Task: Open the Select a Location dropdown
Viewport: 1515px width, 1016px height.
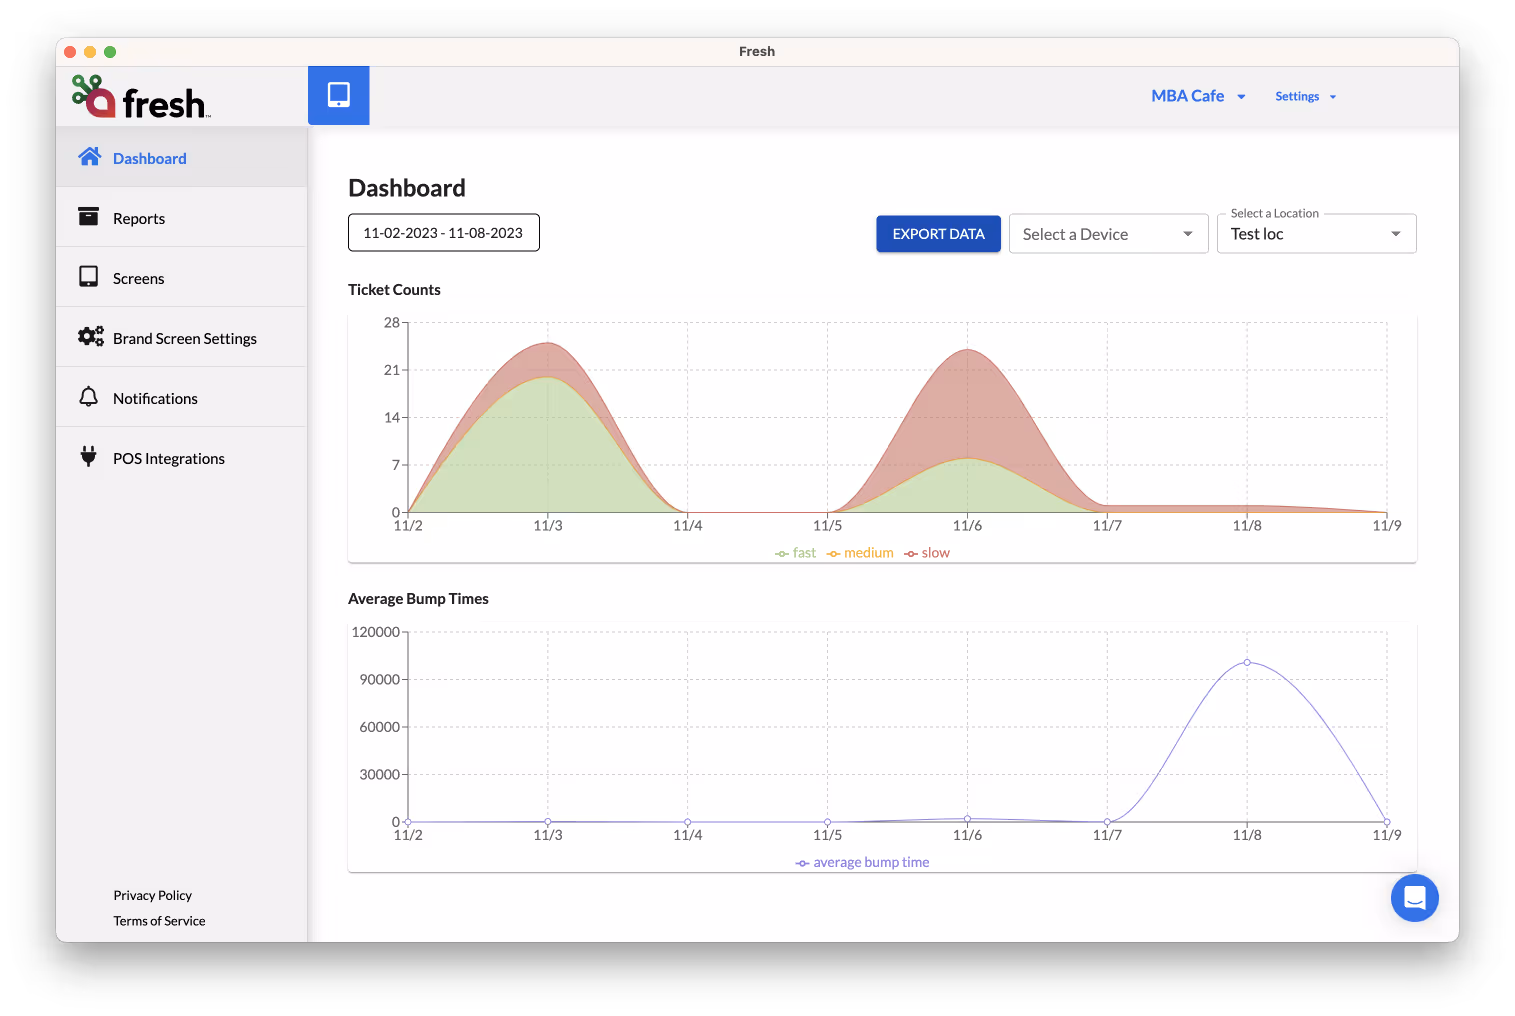Action: (x=1316, y=234)
